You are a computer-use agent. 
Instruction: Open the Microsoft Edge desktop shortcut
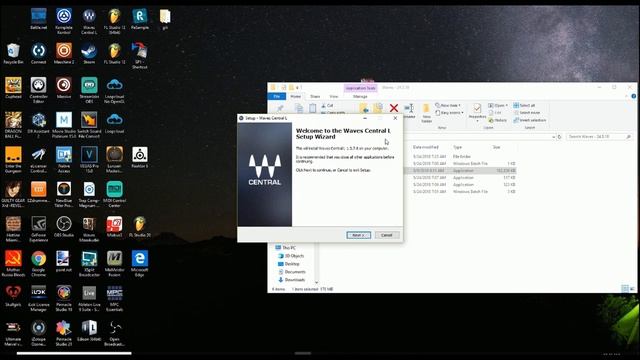coord(140,264)
